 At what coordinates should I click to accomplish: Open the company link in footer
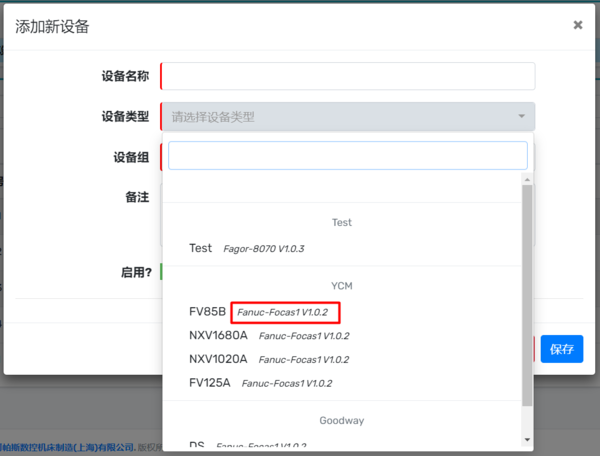68,447
